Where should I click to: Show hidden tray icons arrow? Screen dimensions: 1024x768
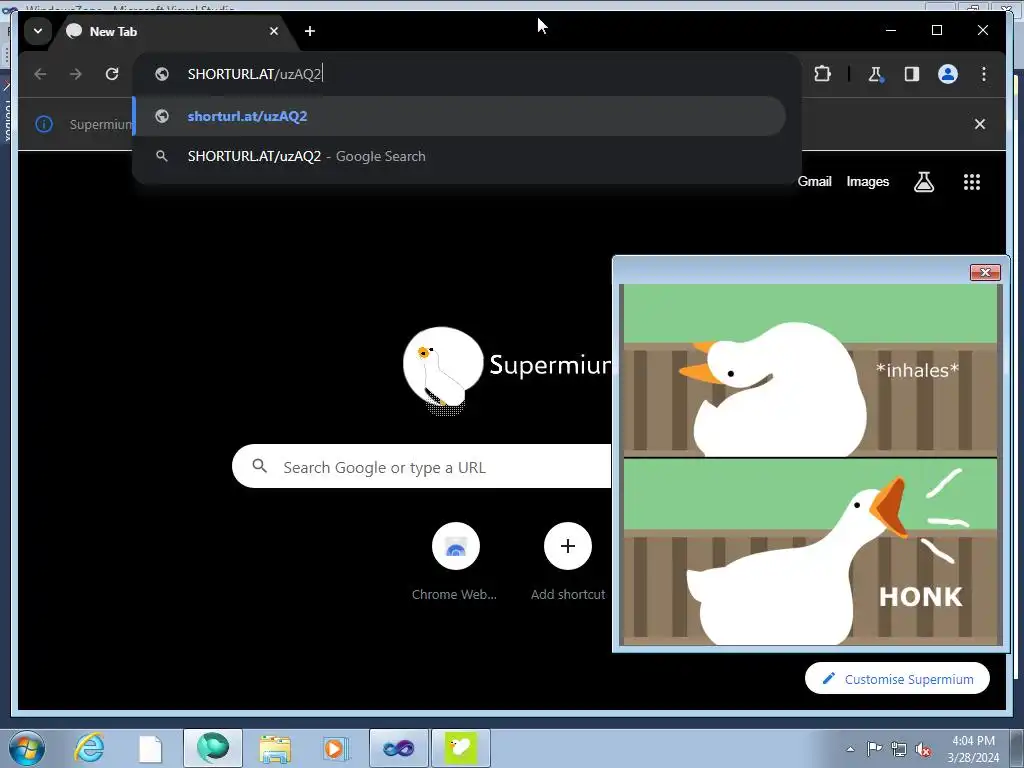[x=850, y=749]
